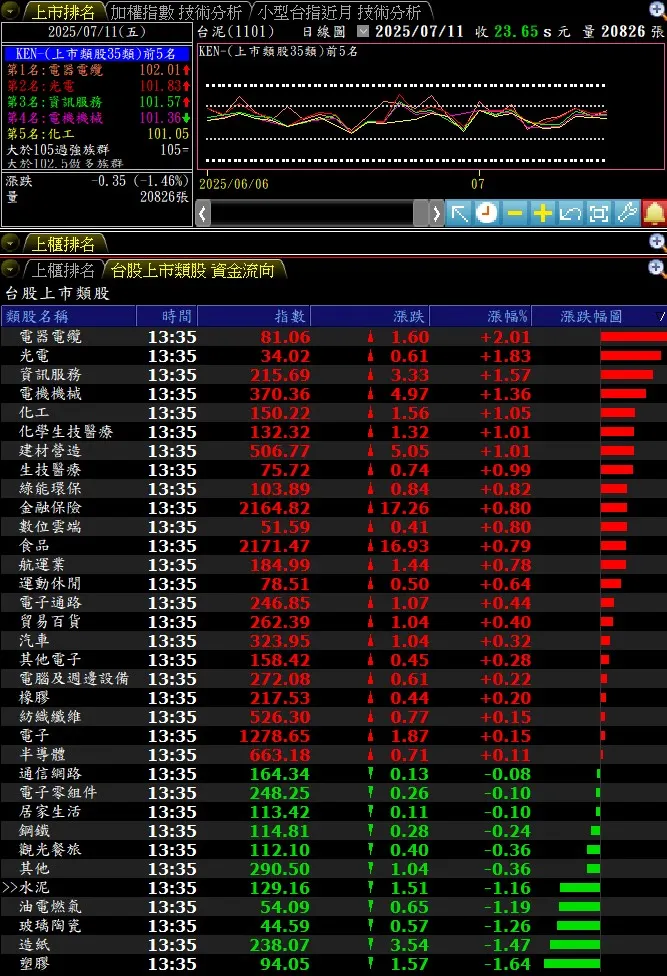Toggle fullscreen frame icon in chart toolbar
667x976 pixels.
[599, 214]
